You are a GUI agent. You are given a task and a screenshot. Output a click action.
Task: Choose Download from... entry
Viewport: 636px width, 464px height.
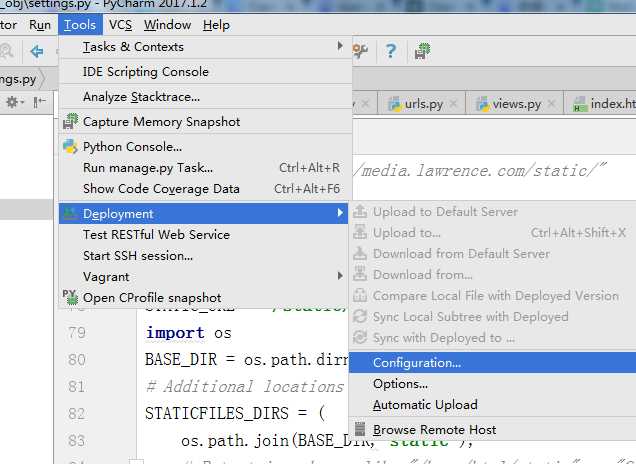point(493,275)
